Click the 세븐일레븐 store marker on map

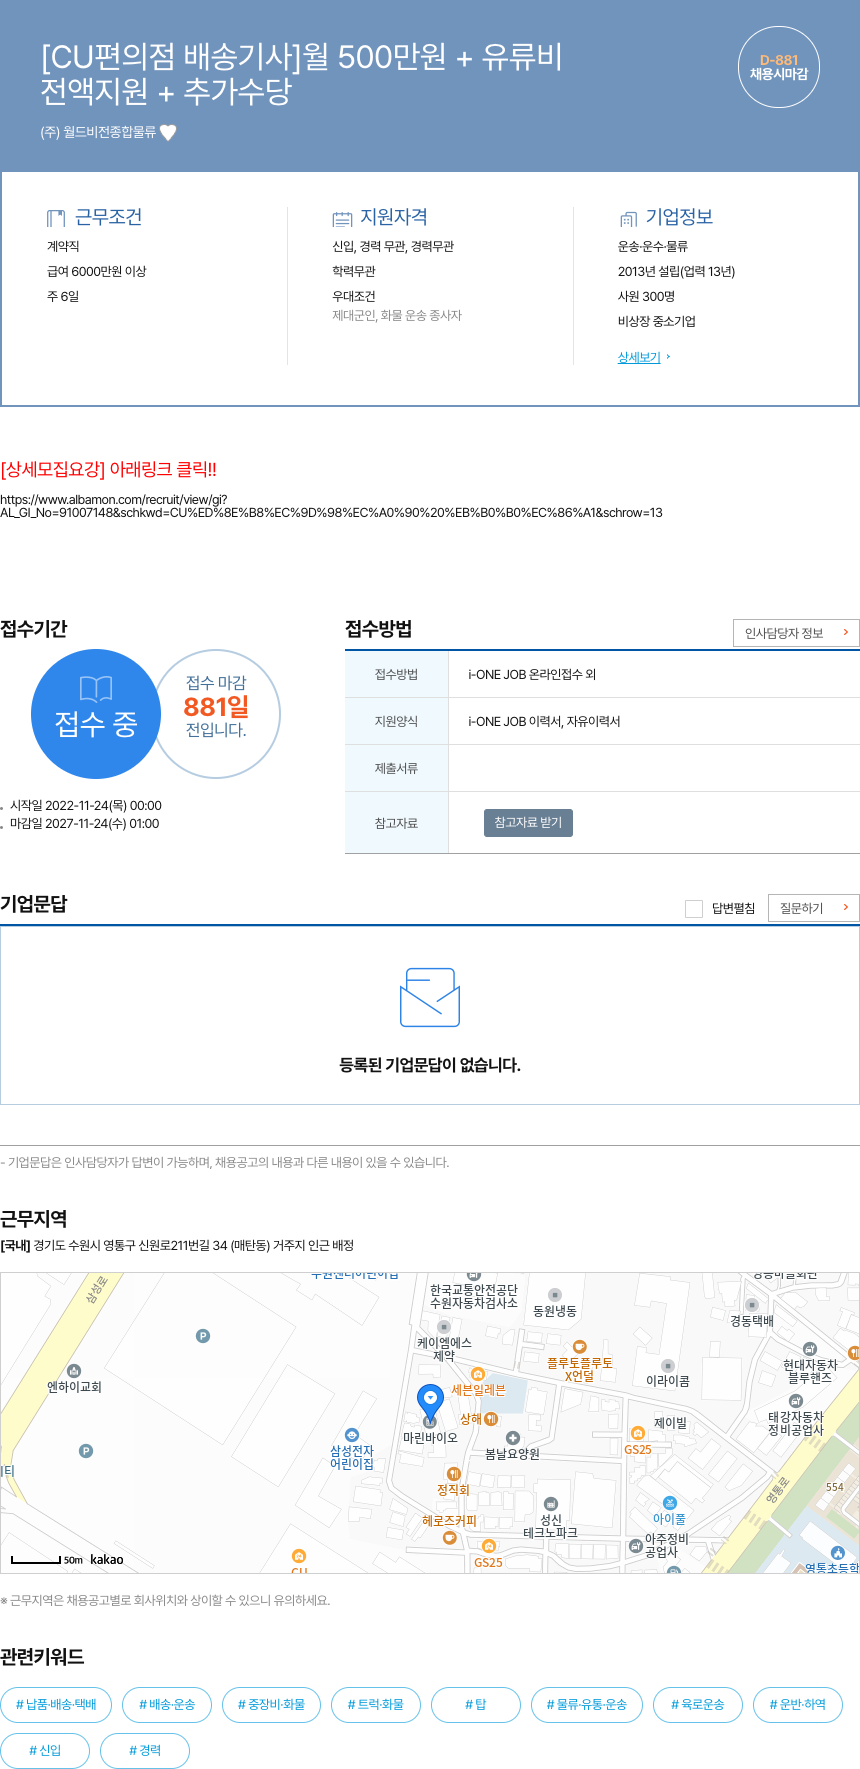click(478, 1375)
